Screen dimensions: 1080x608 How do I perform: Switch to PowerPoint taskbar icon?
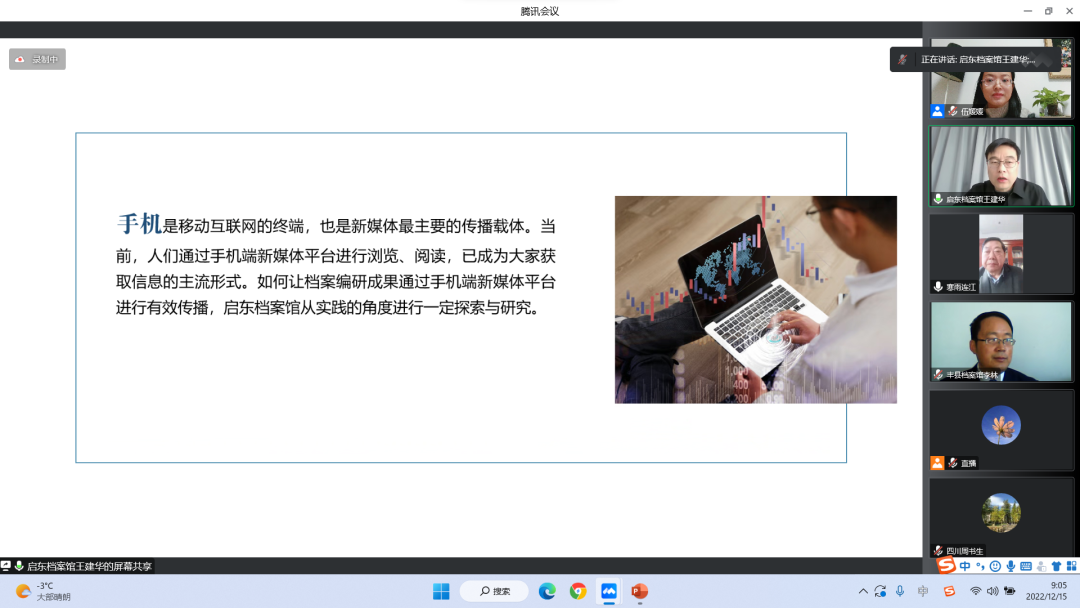point(639,591)
